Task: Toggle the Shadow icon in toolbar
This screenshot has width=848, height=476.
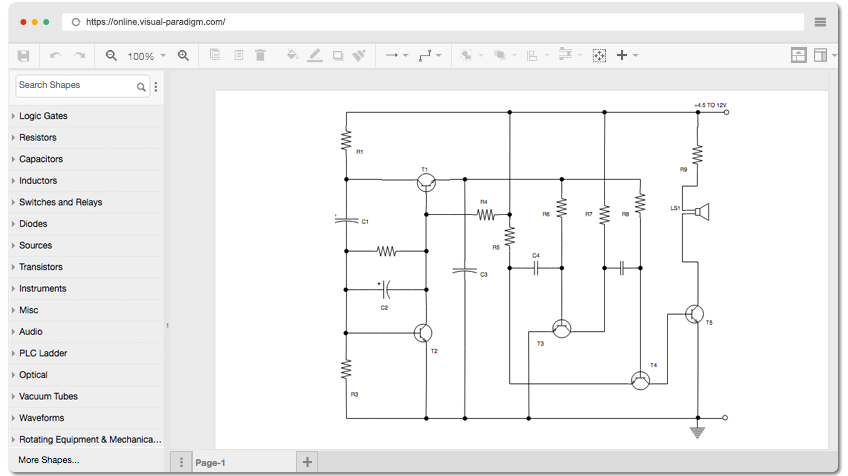Action: point(338,56)
